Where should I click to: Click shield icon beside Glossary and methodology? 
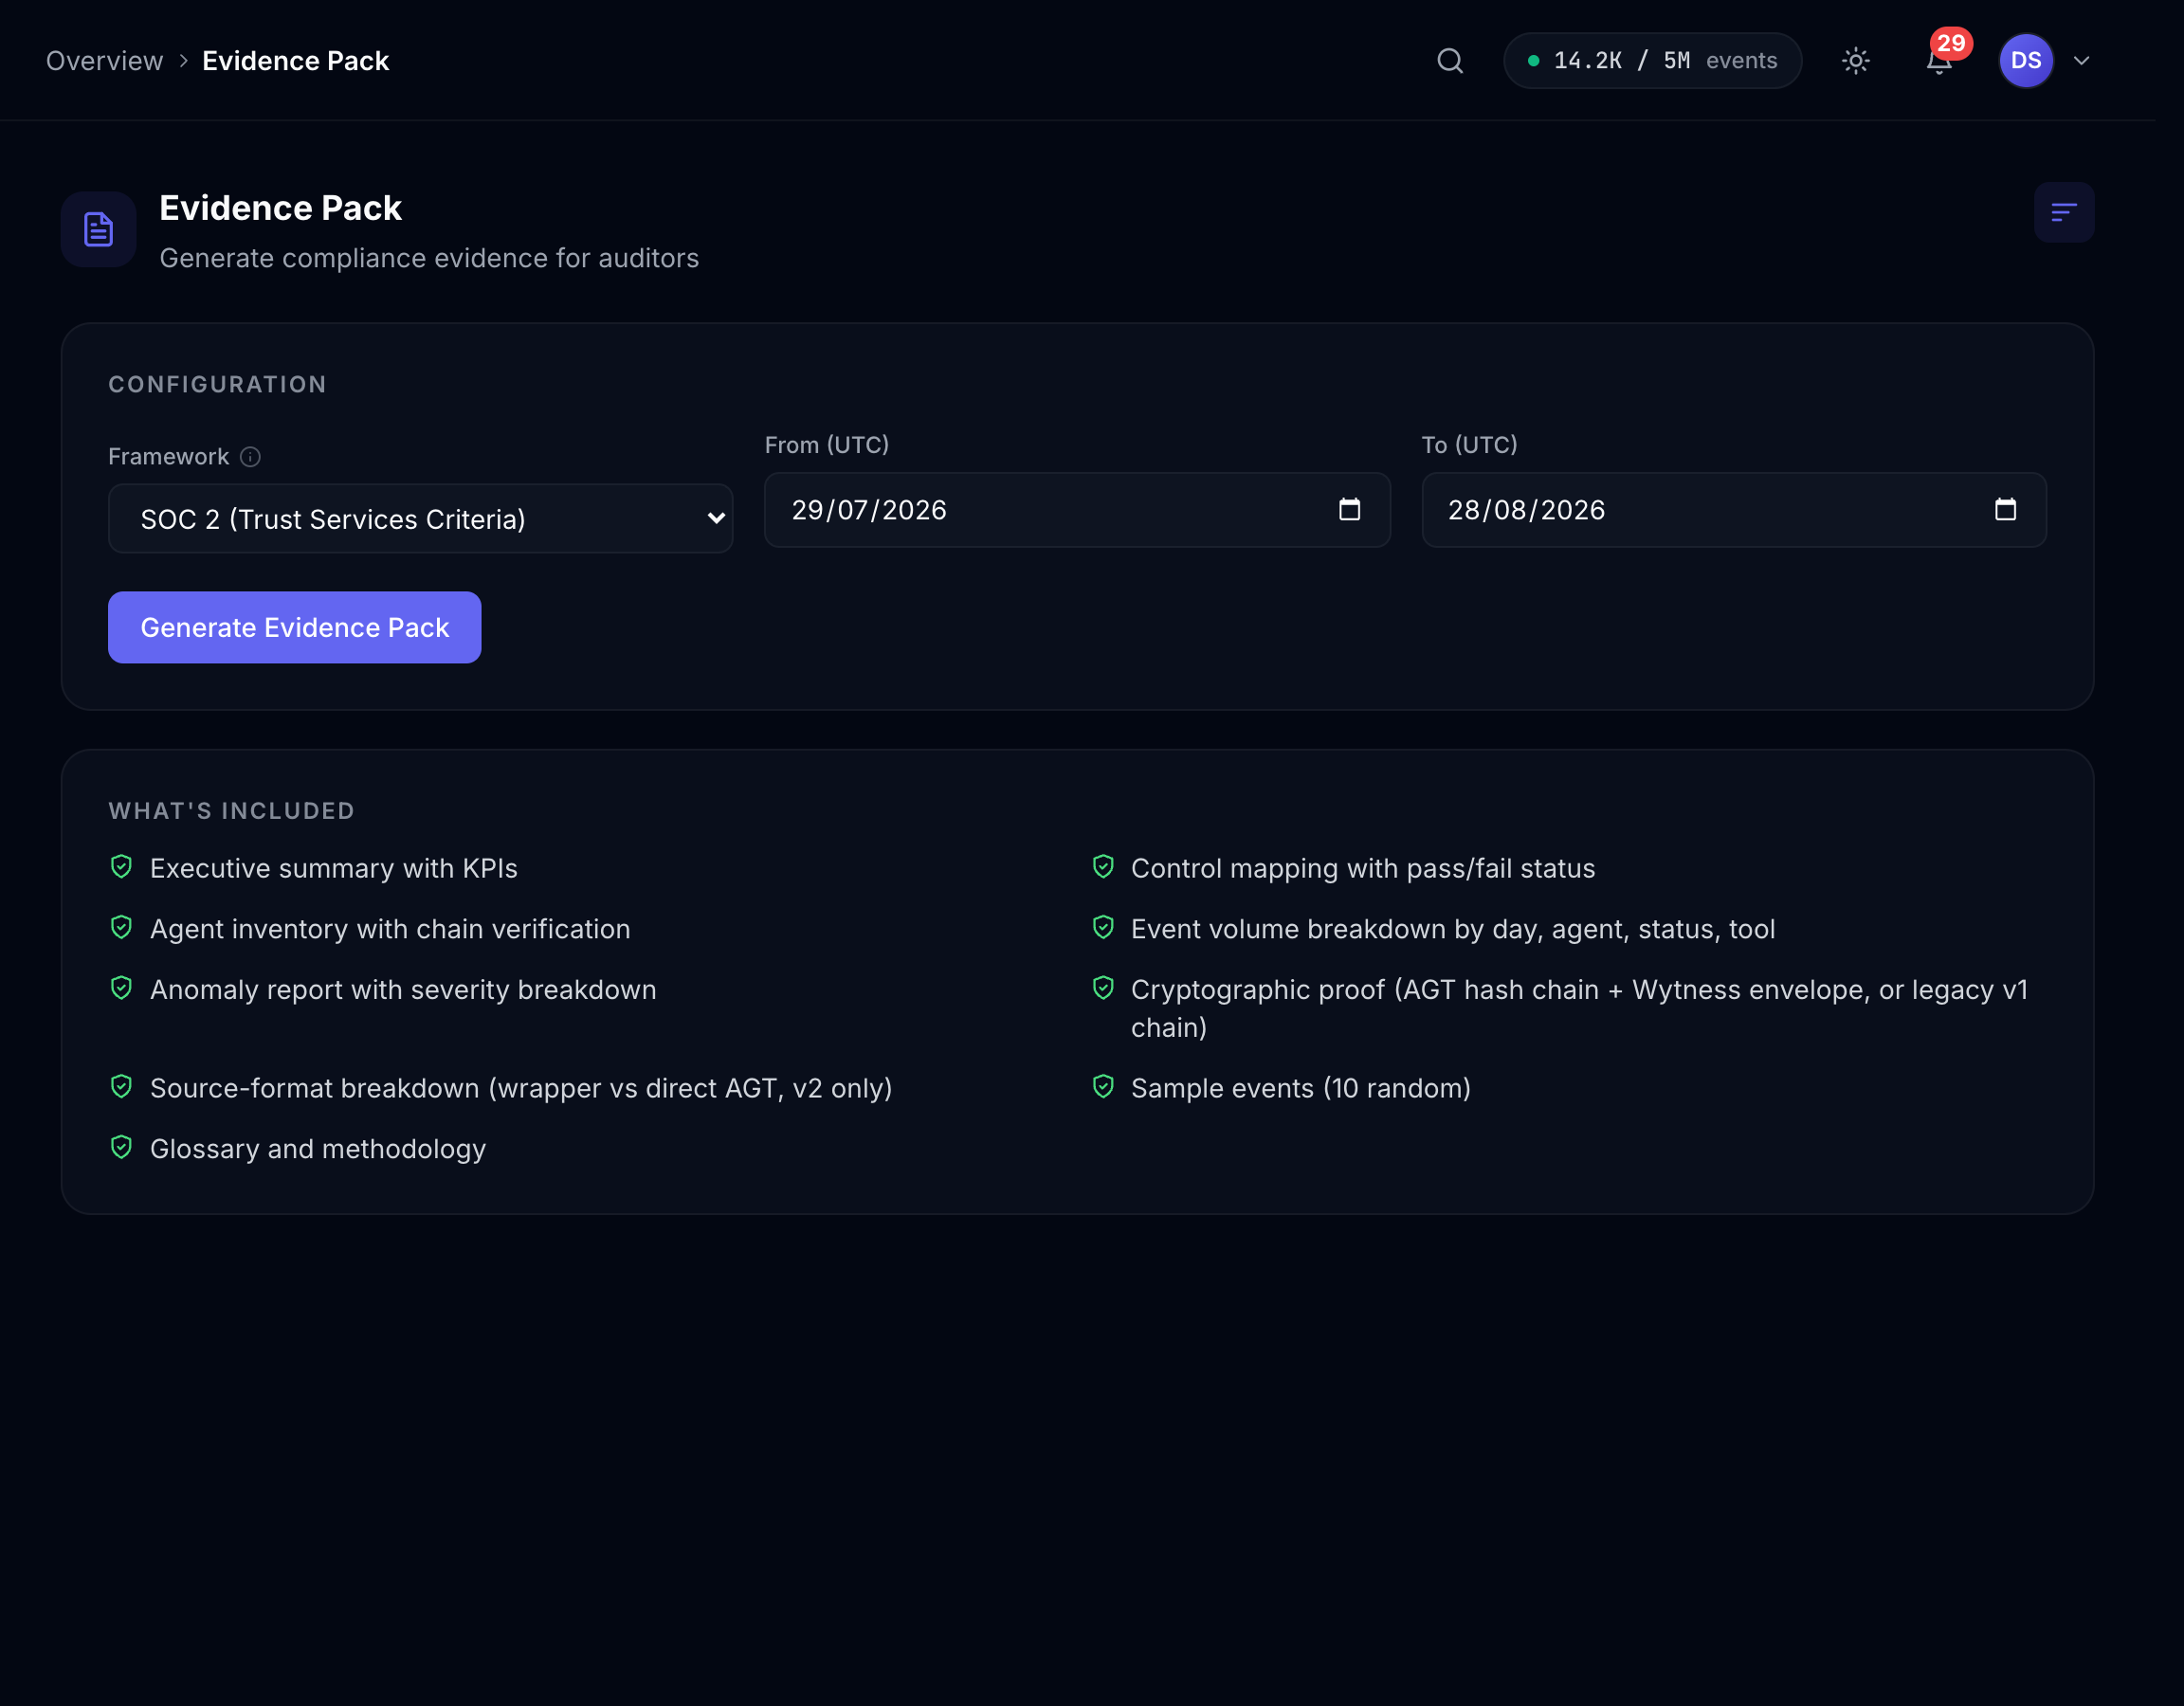coord(121,1148)
